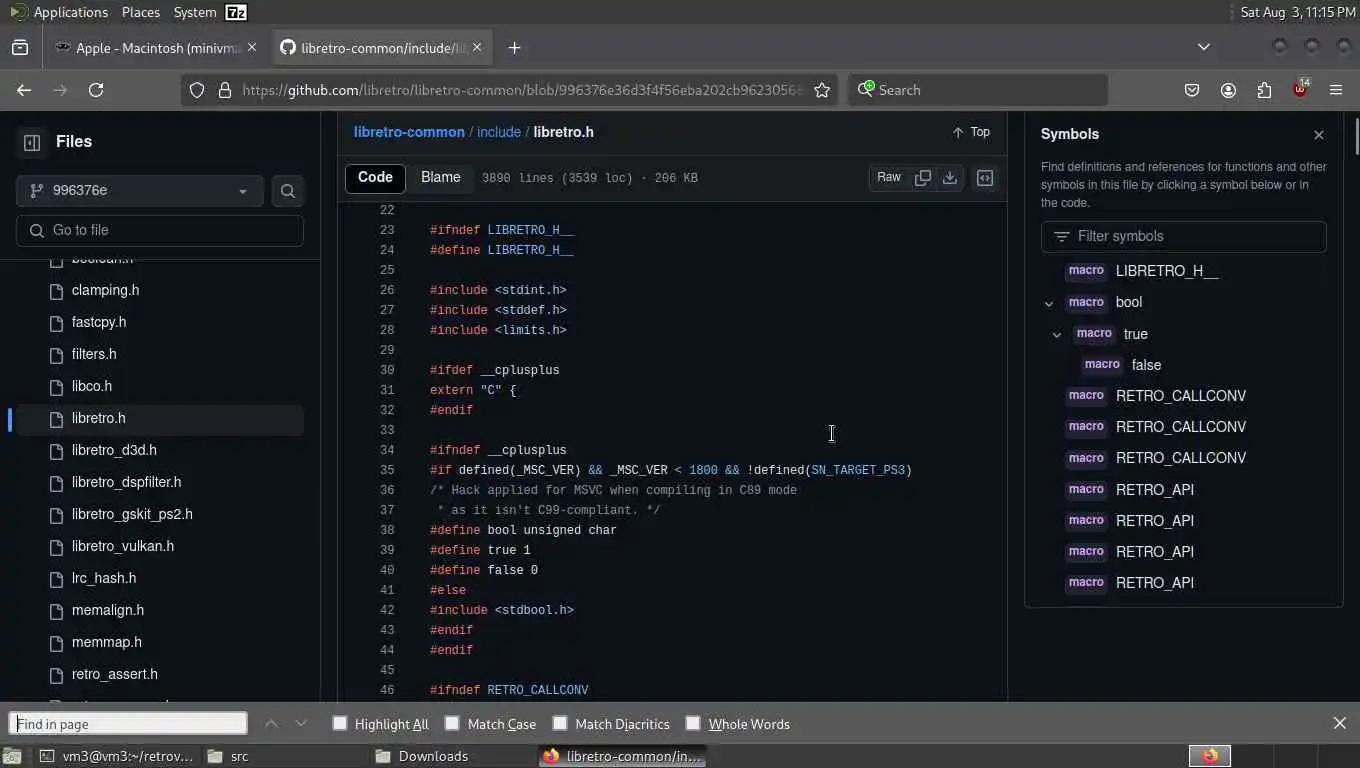This screenshot has width=1360, height=768.
Task: Open Firefox hamburger application menu
Action: (x=1336, y=90)
